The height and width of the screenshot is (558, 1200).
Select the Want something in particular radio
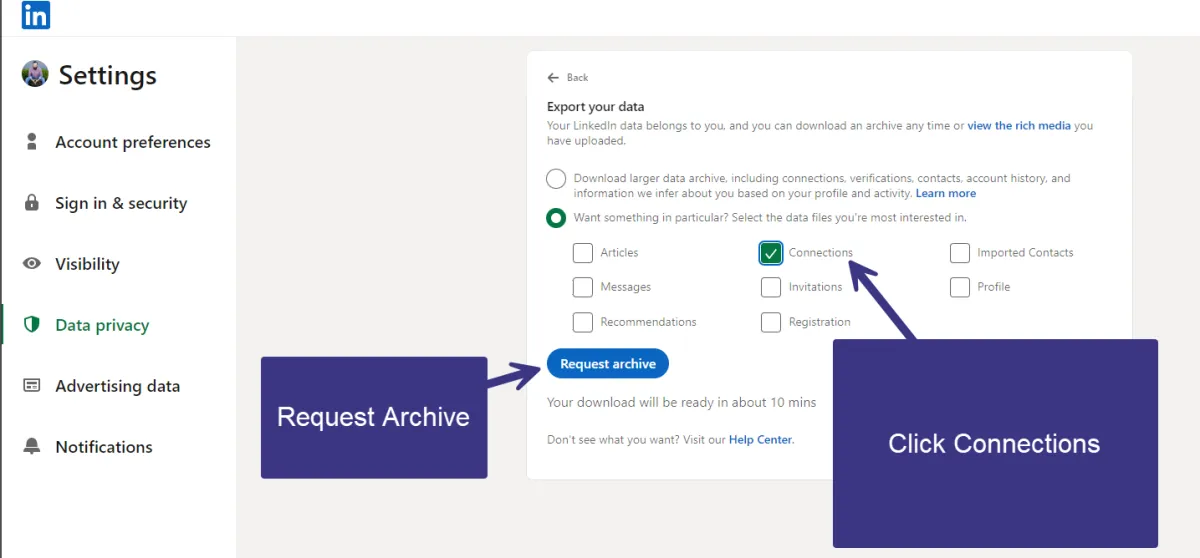(556, 217)
